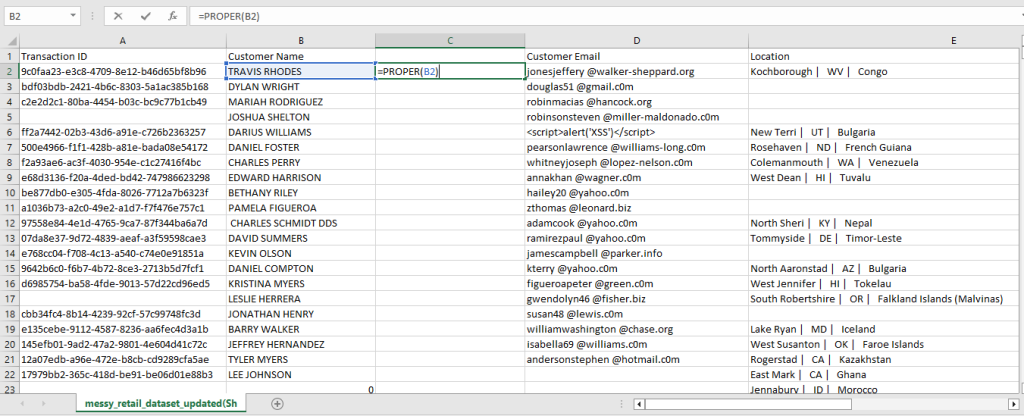Select transaction ID starting 17979bb2
The image size is (1024, 416).
coord(123,375)
